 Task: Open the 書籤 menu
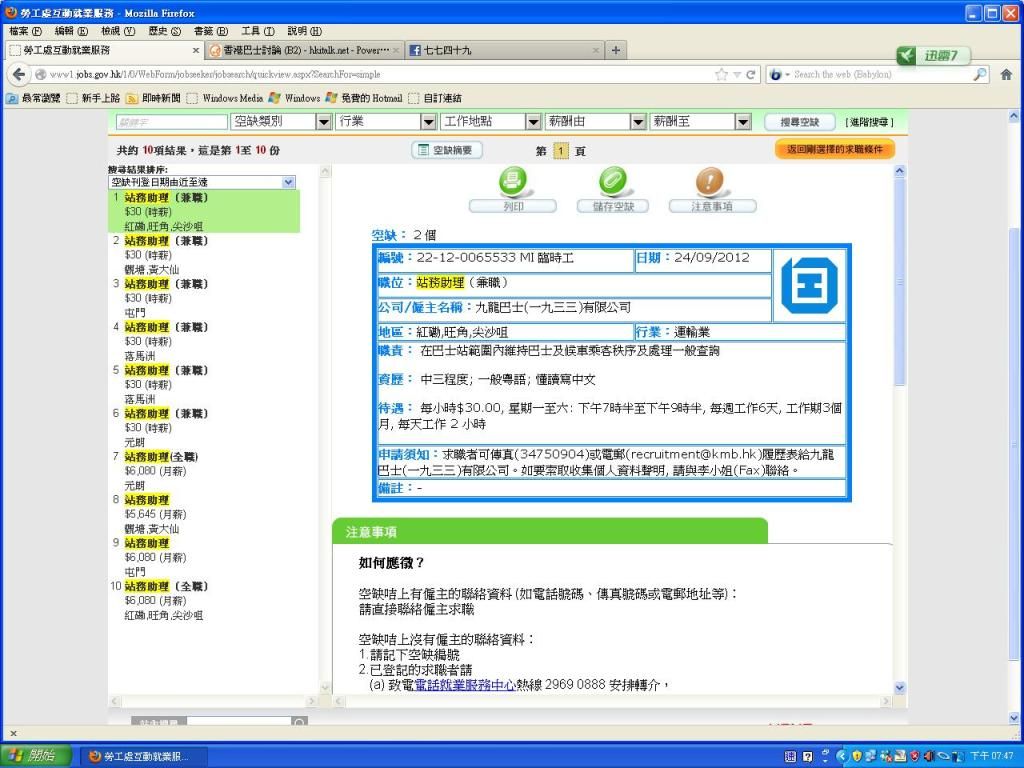[210, 31]
